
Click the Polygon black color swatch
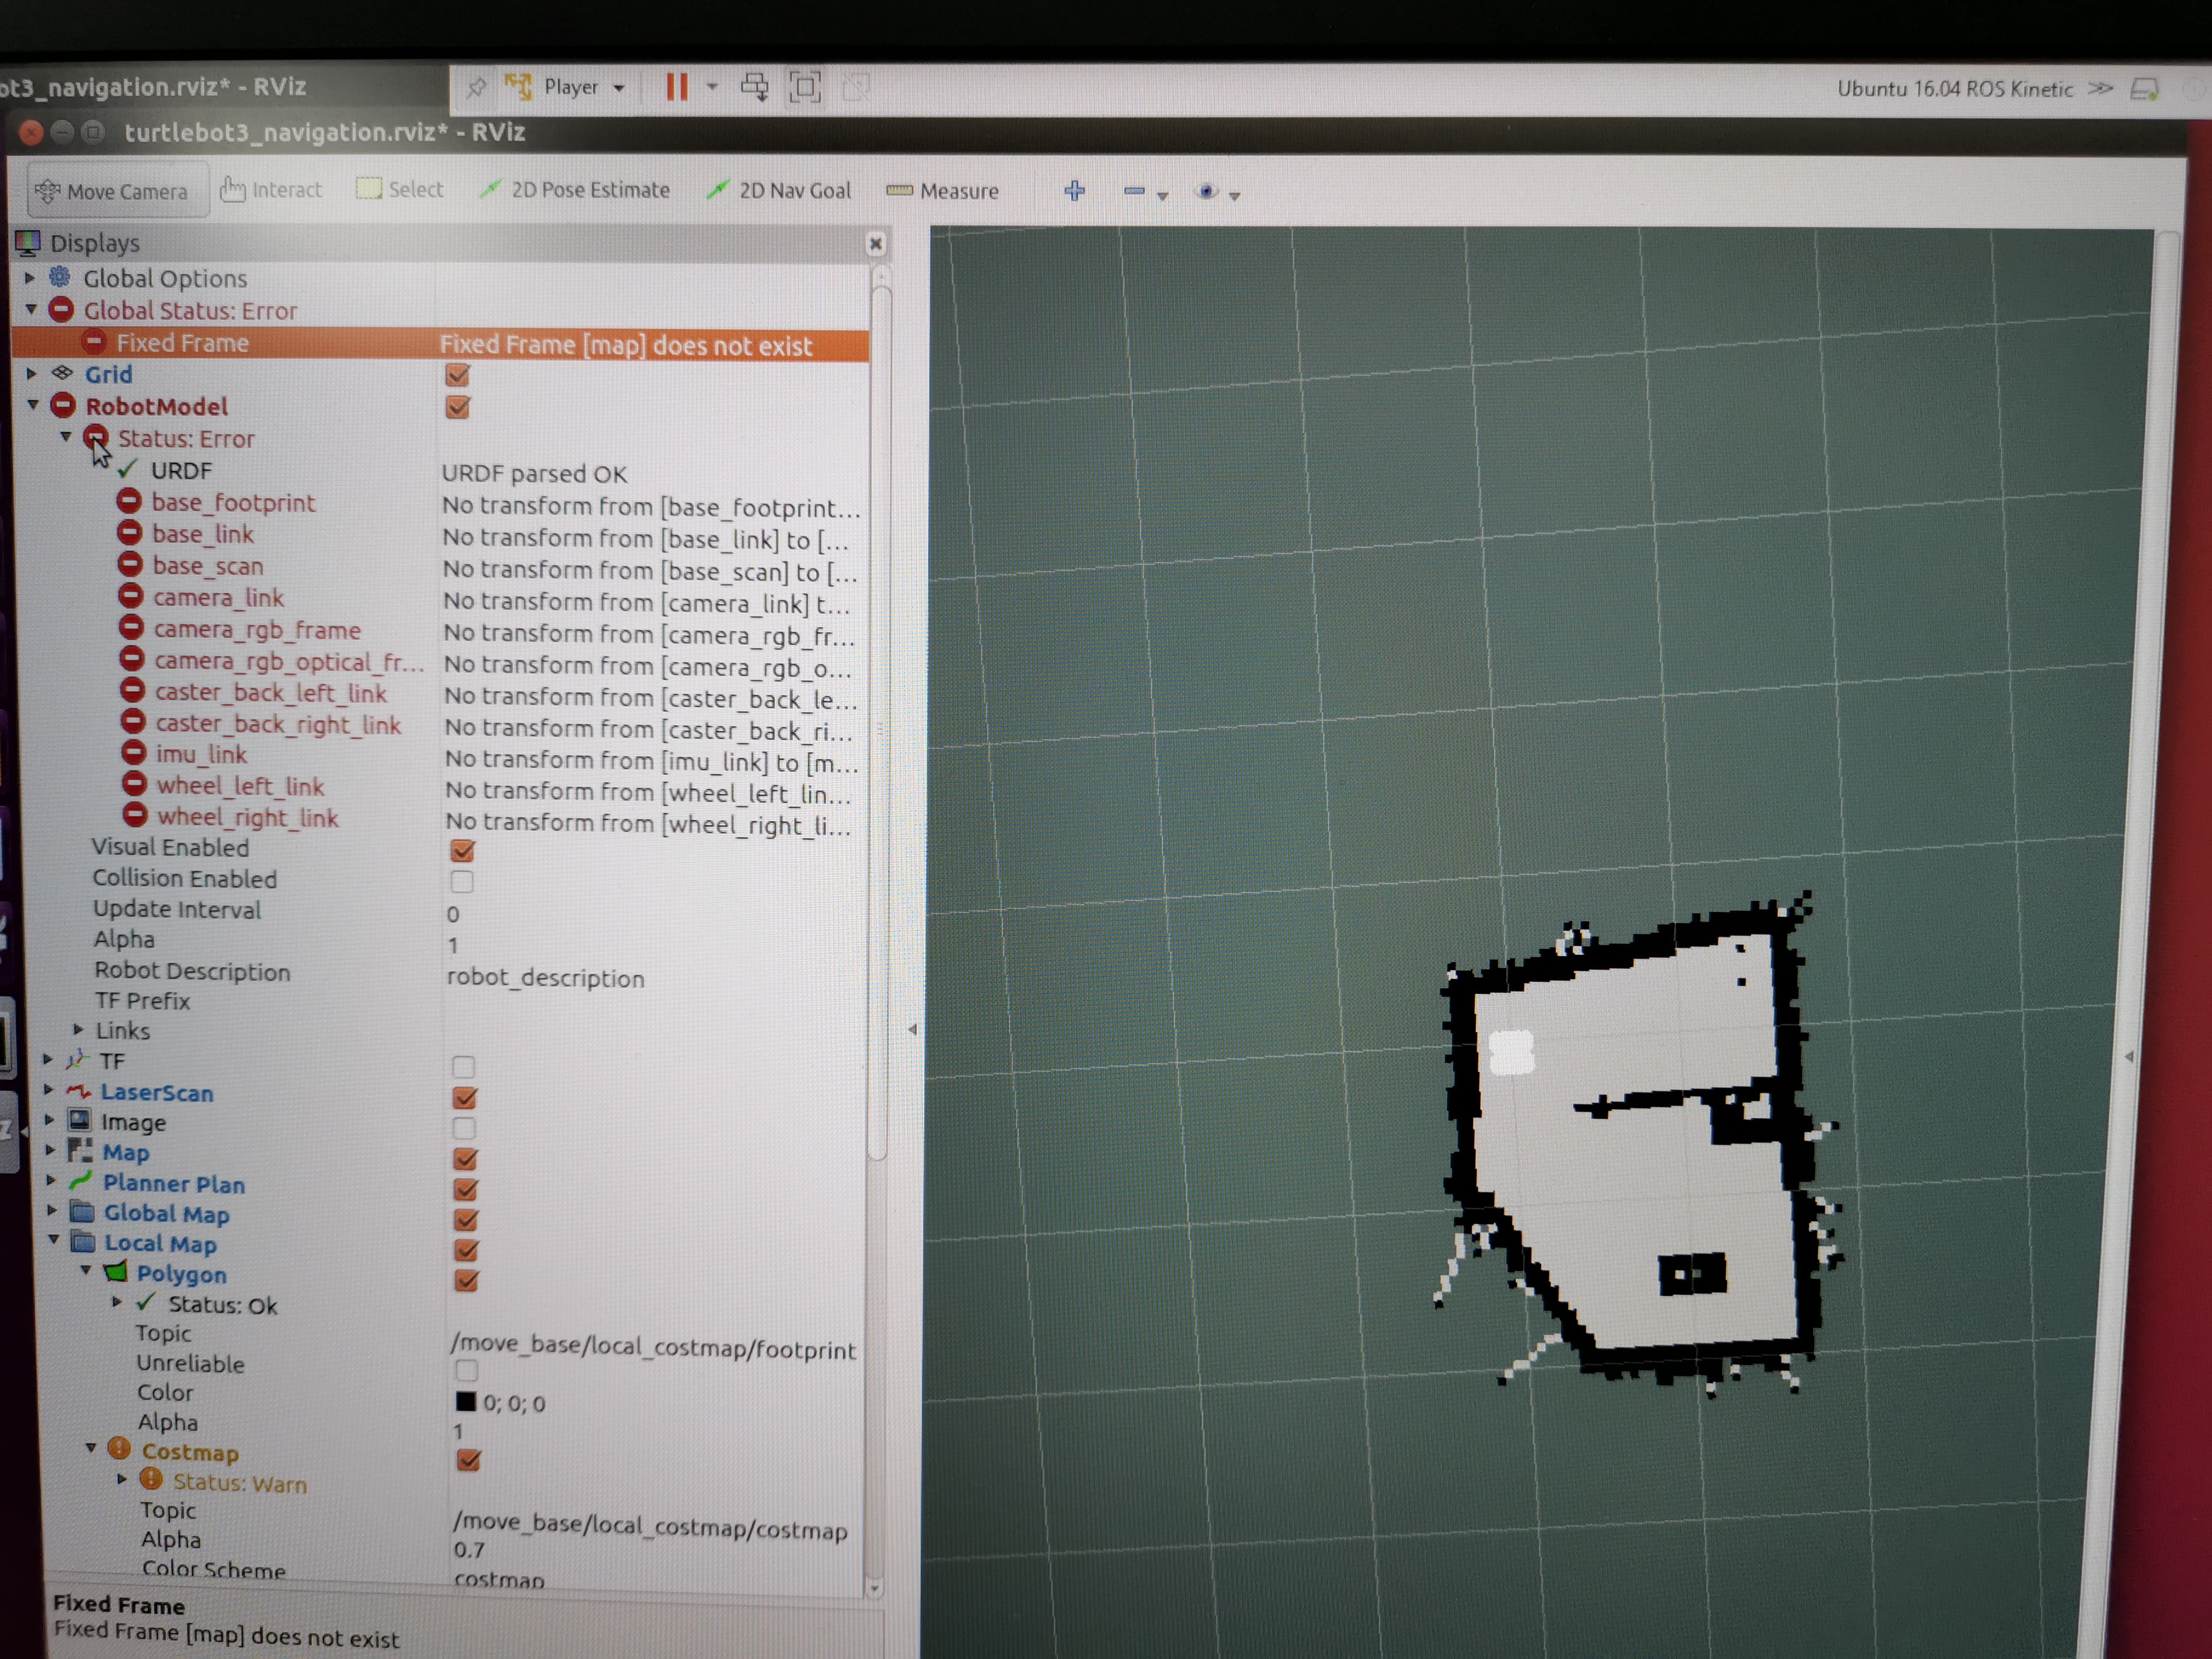point(467,1402)
